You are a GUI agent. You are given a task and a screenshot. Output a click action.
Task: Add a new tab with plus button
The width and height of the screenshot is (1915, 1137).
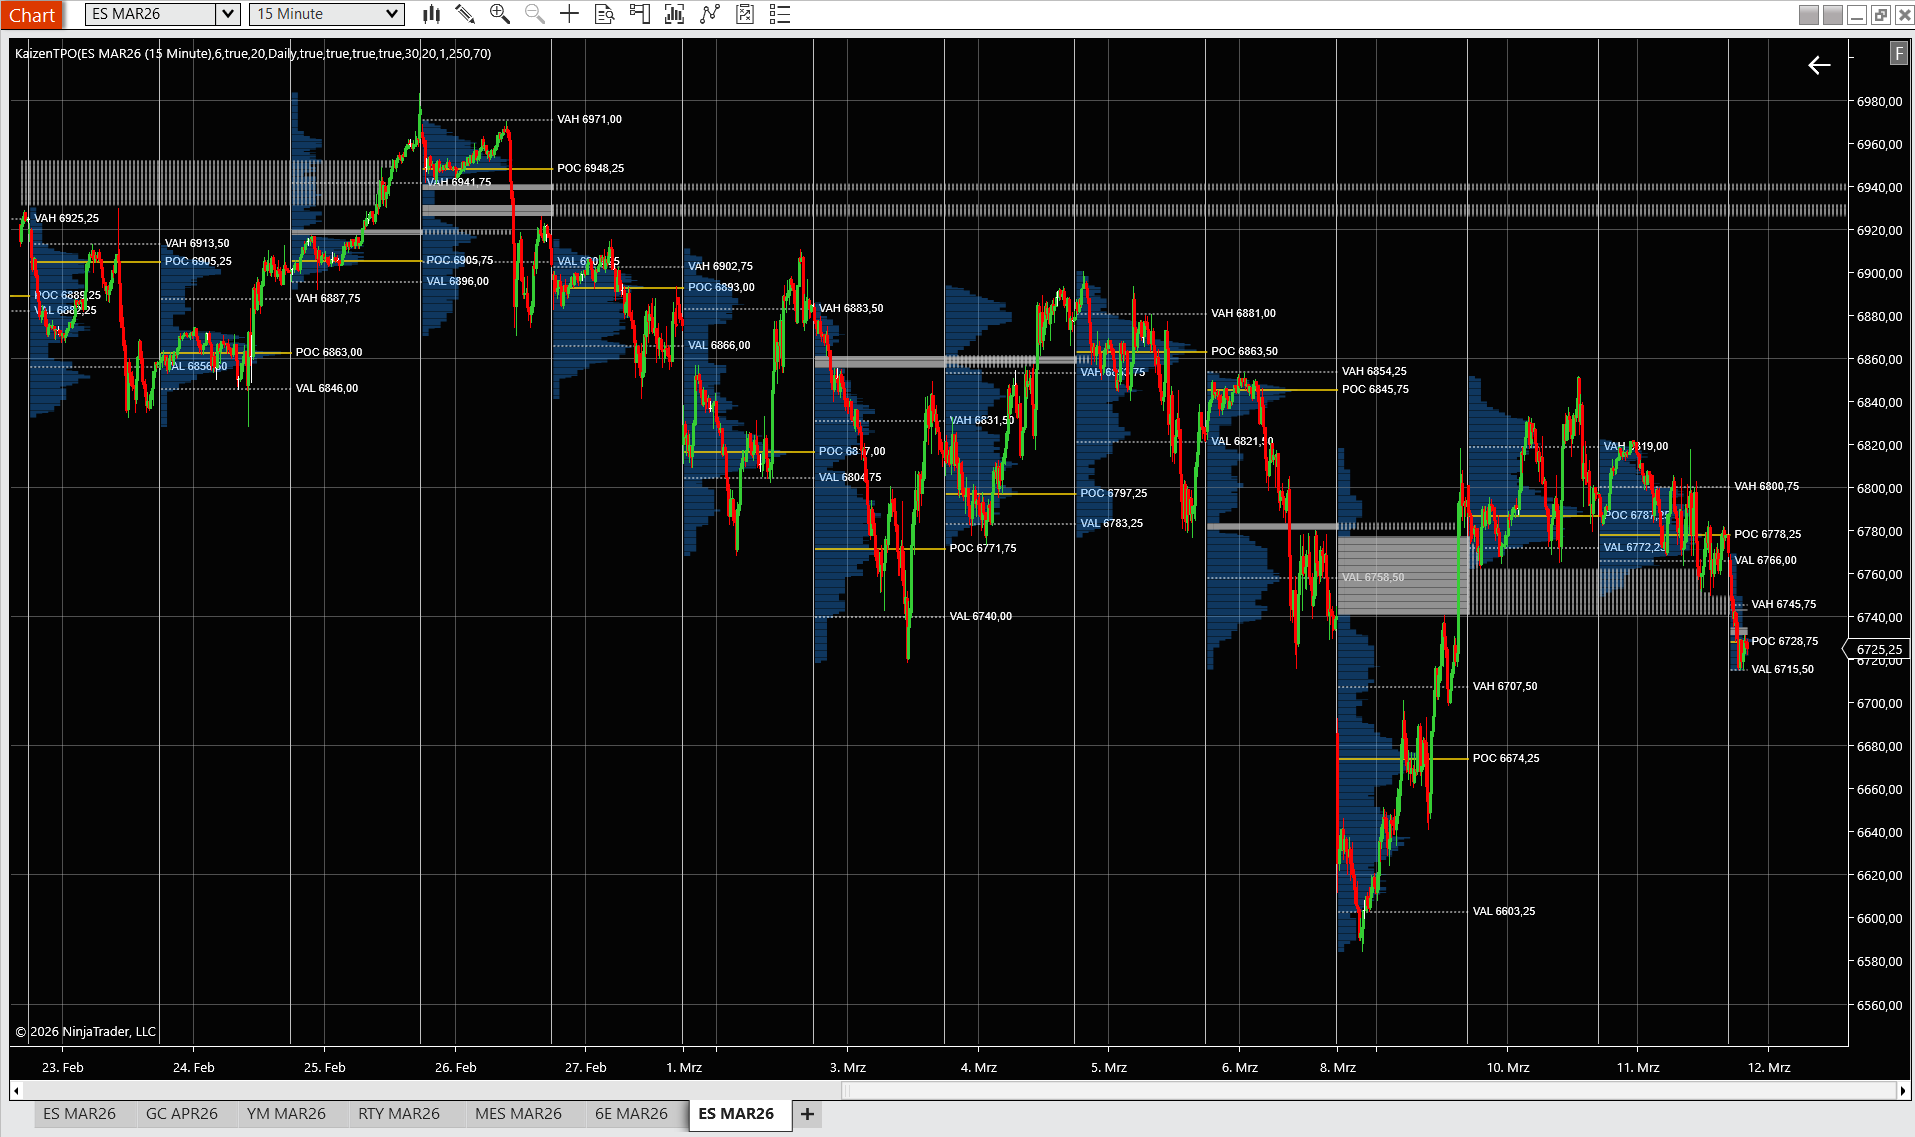tap(807, 1113)
